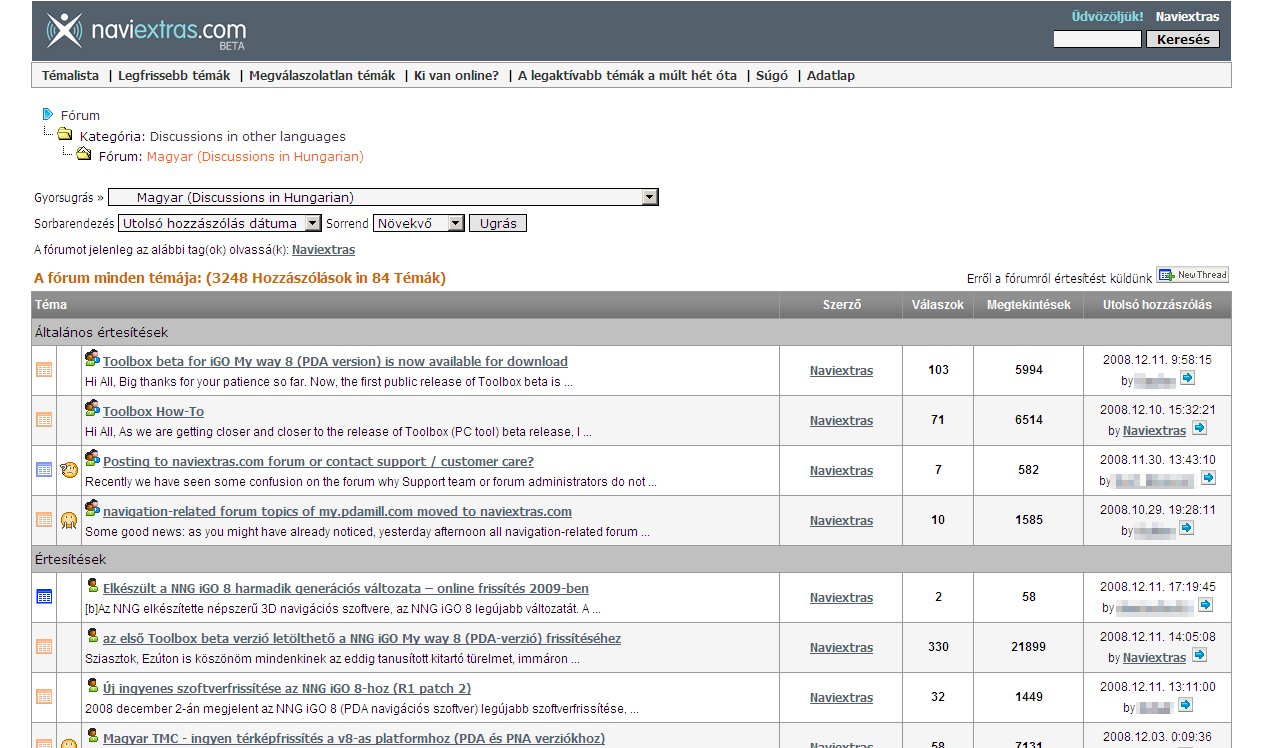Open the Gyorsugrás forum dropdown
The height and width of the screenshot is (748, 1264).
[383, 197]
